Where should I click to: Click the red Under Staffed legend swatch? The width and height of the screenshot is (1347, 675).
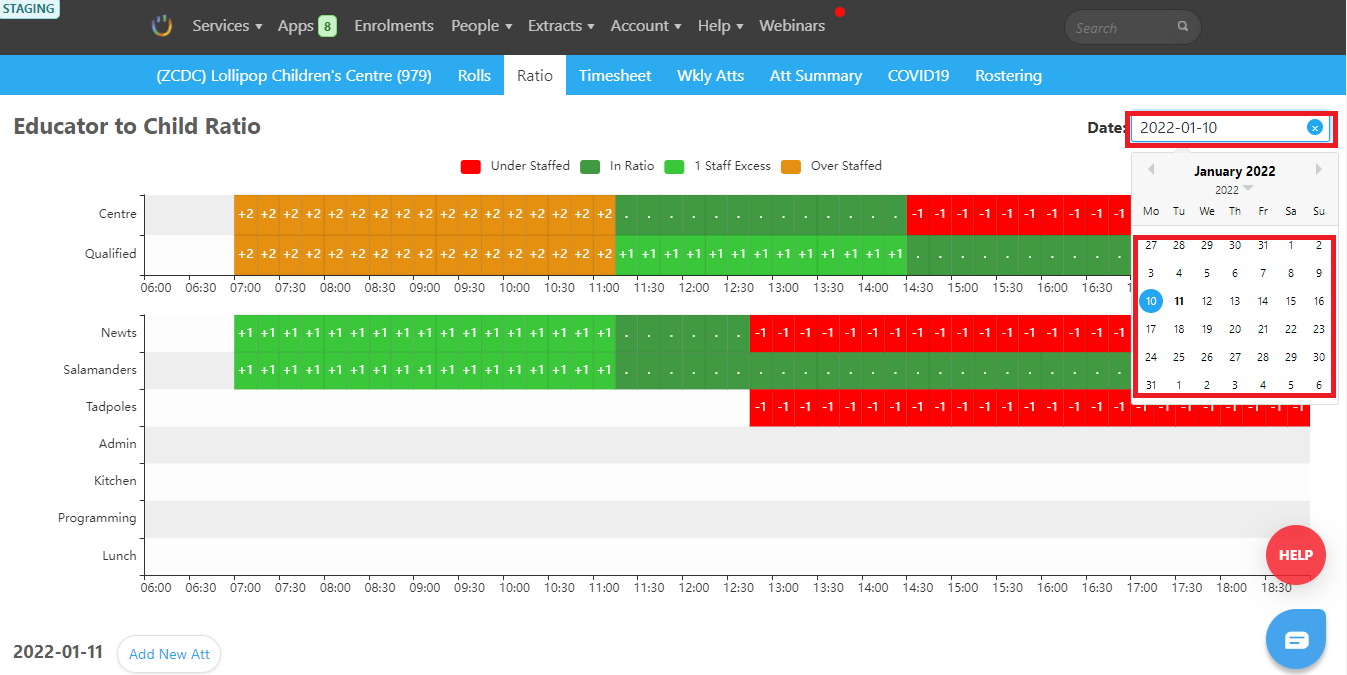click(471, 166)
